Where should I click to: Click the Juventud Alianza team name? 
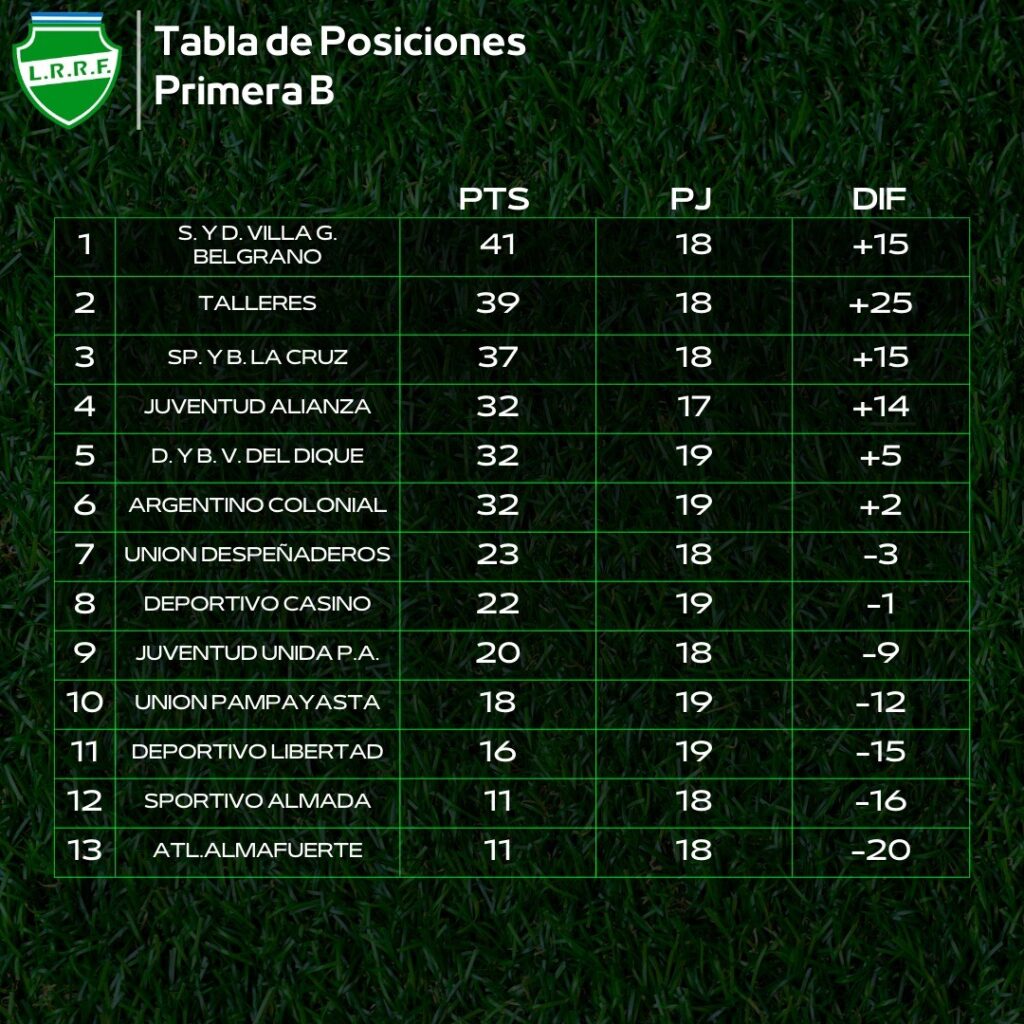[x=258, y=407]
